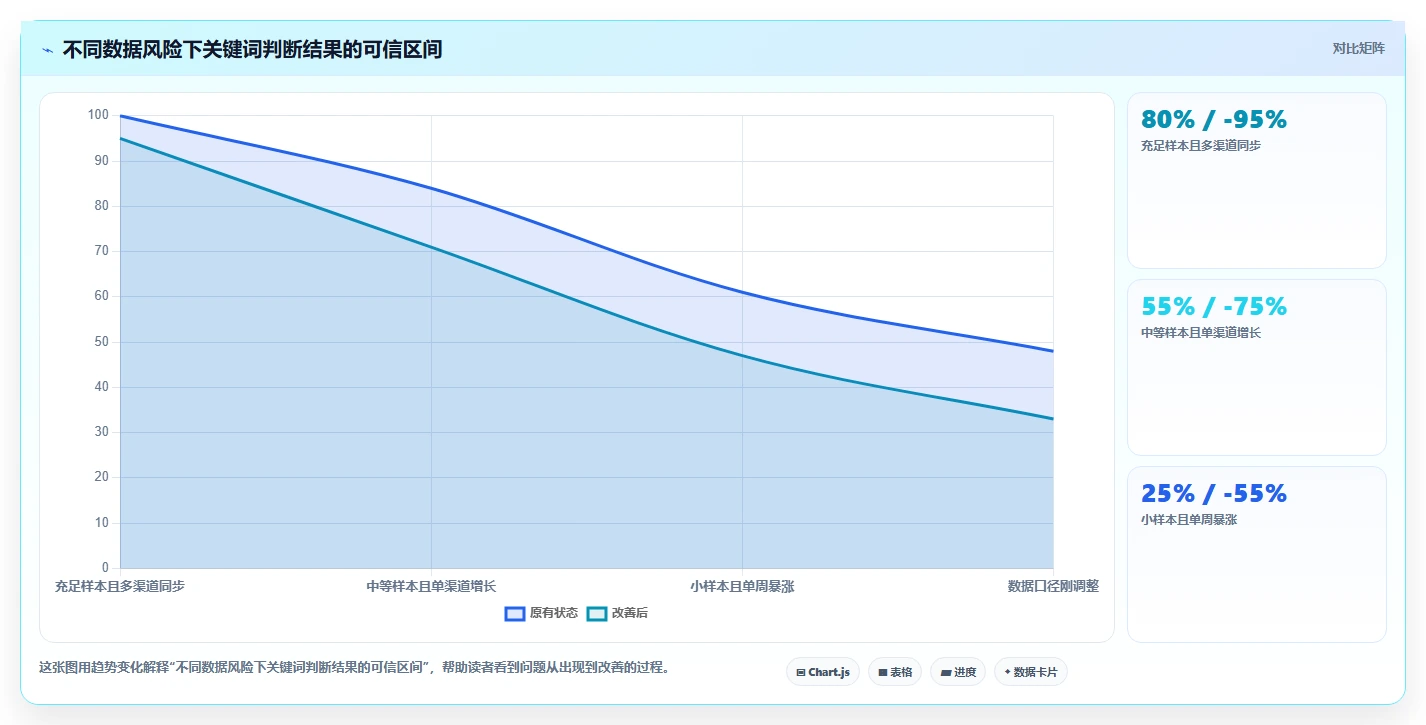Click the chart title 不同数据风险下关键词判断结果的可信区间

[x=252, y=49]
